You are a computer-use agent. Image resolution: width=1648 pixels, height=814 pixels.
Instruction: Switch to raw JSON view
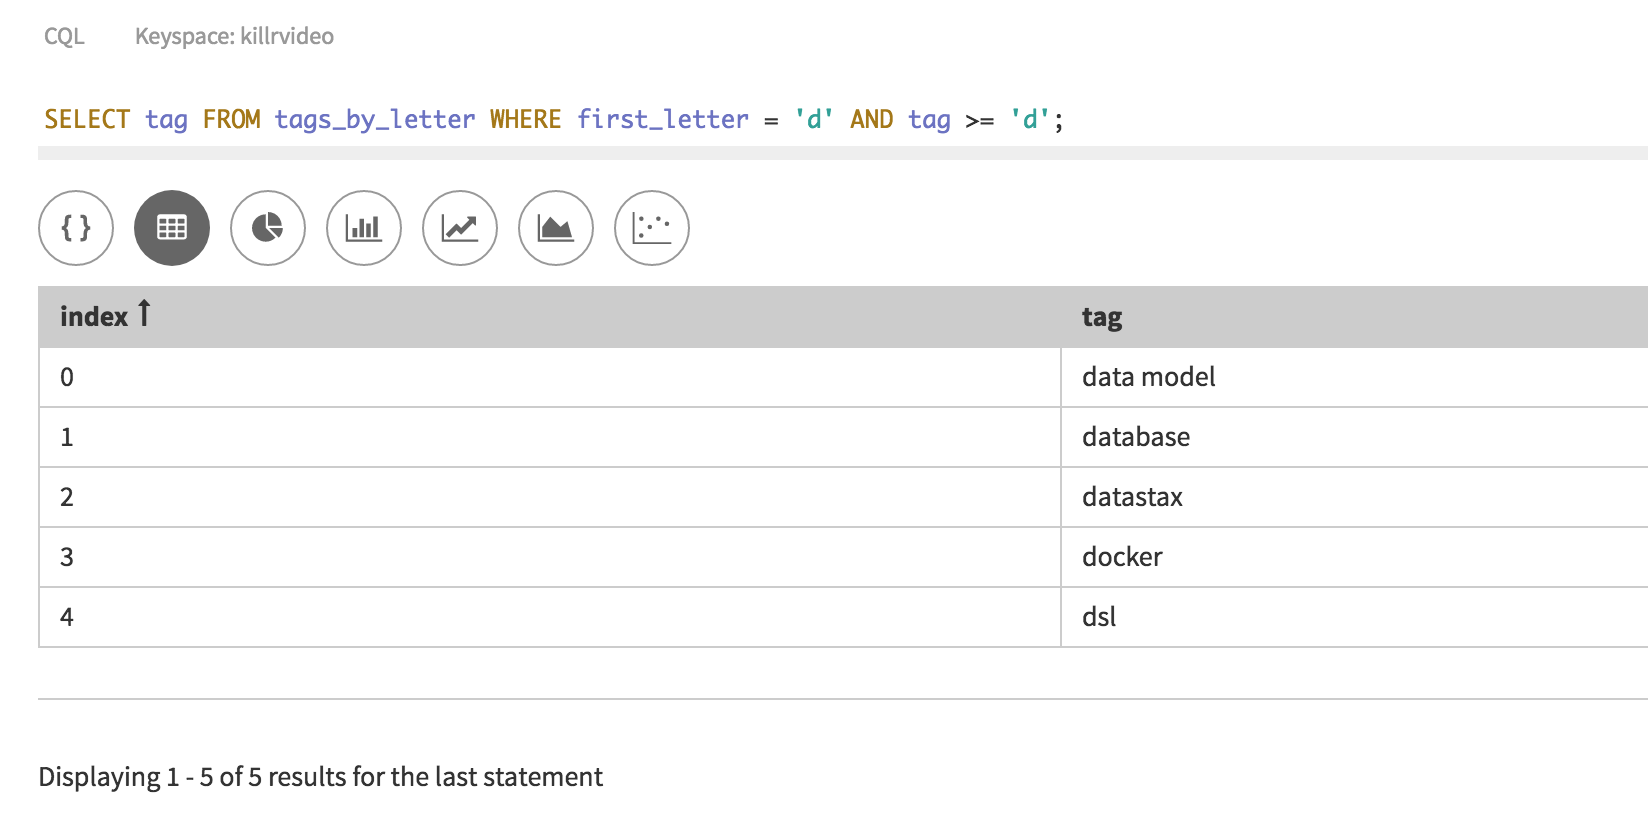(76, 228)
